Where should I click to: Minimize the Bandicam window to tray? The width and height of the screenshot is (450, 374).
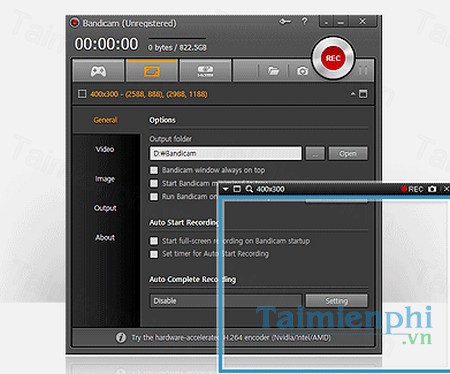click(x=326, y=22)
